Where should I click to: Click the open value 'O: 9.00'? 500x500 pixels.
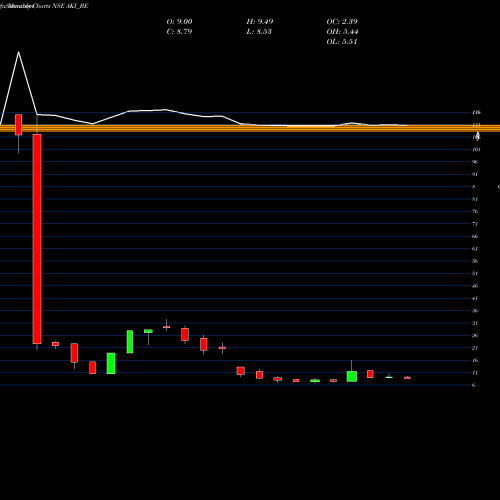(x=179, y=22)
